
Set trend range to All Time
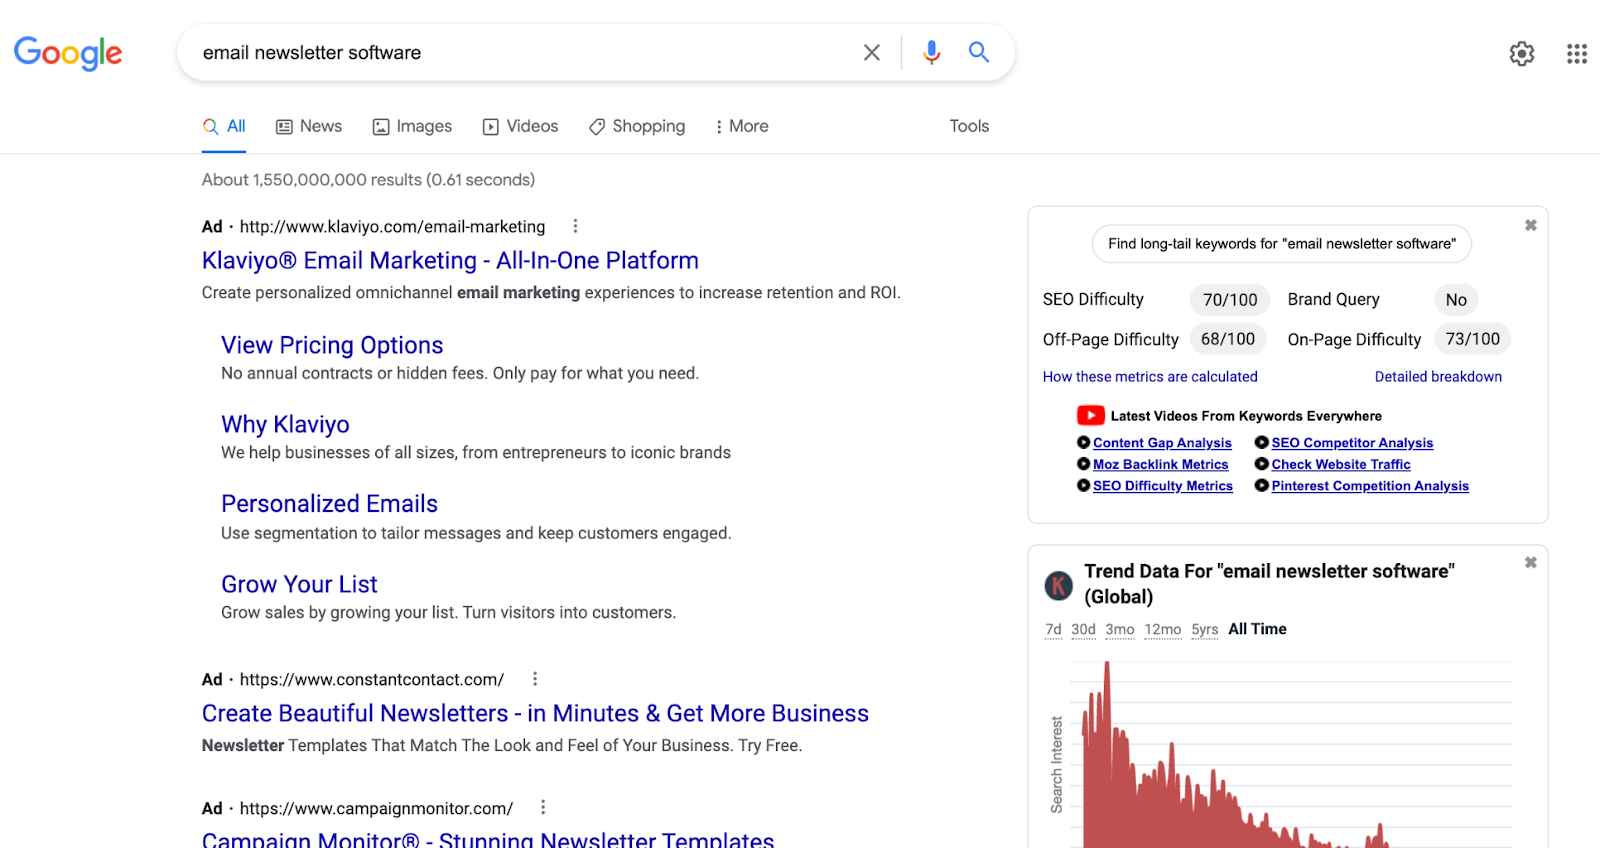[1257, 629]
